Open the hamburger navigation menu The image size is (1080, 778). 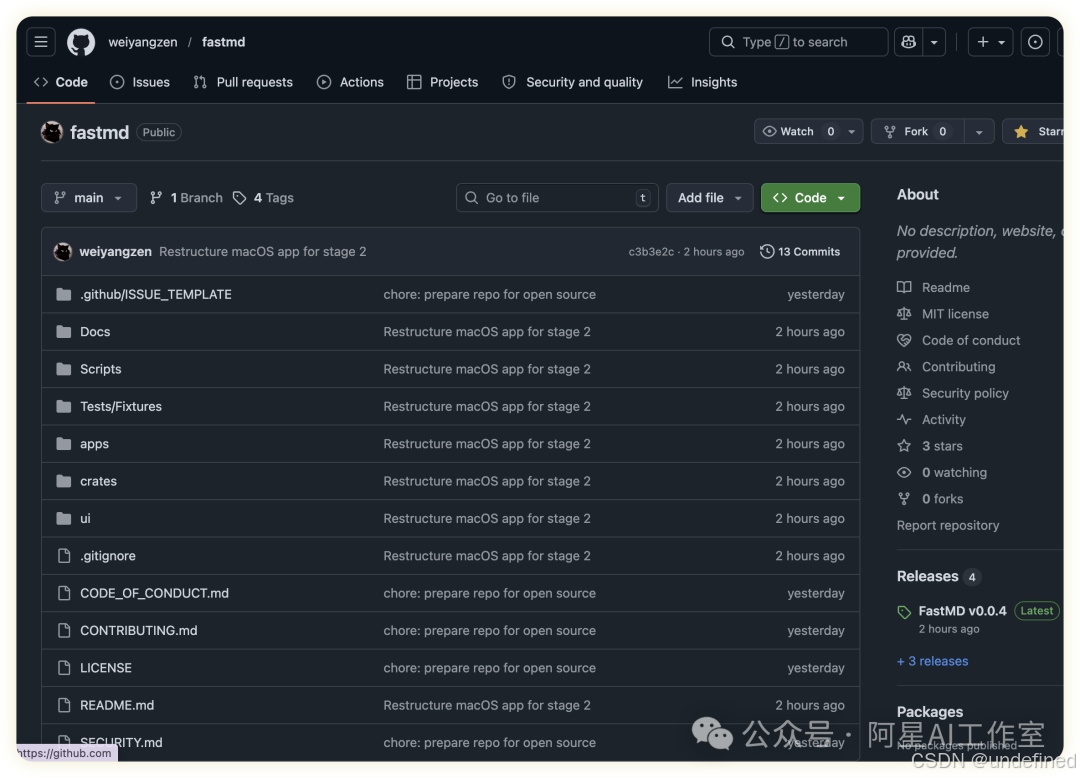pyautogui.click(x=41, y=42)
